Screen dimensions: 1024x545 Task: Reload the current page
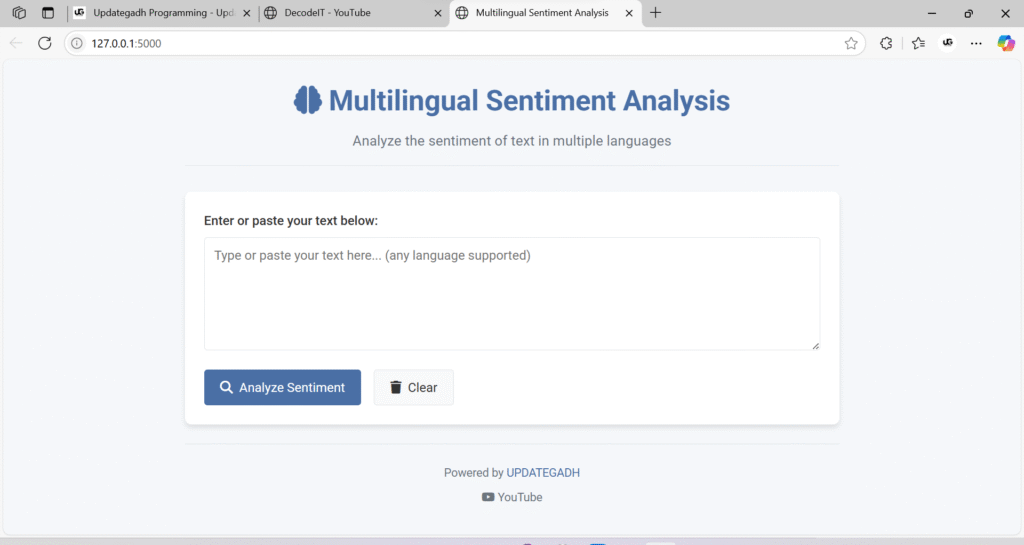point(44,43)
